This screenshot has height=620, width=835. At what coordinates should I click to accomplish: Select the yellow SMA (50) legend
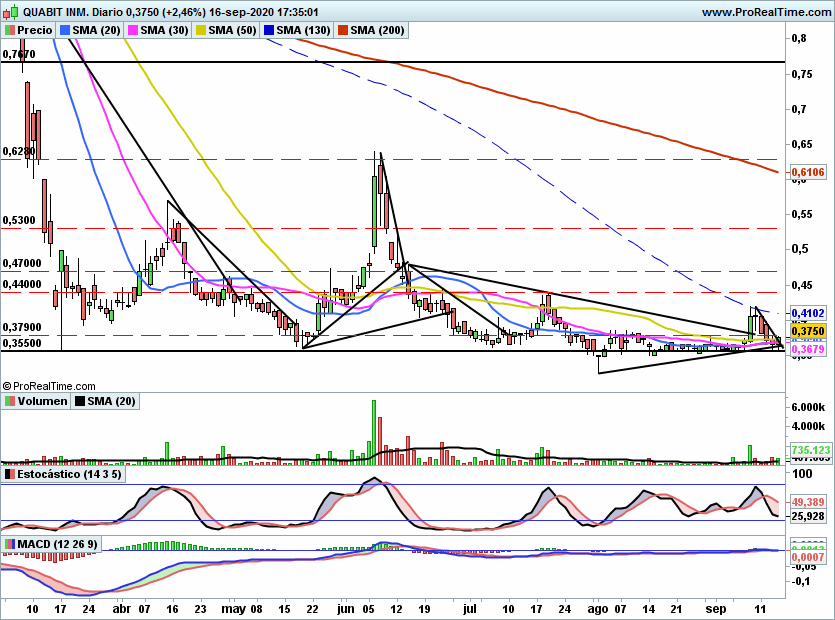[226, 30]
